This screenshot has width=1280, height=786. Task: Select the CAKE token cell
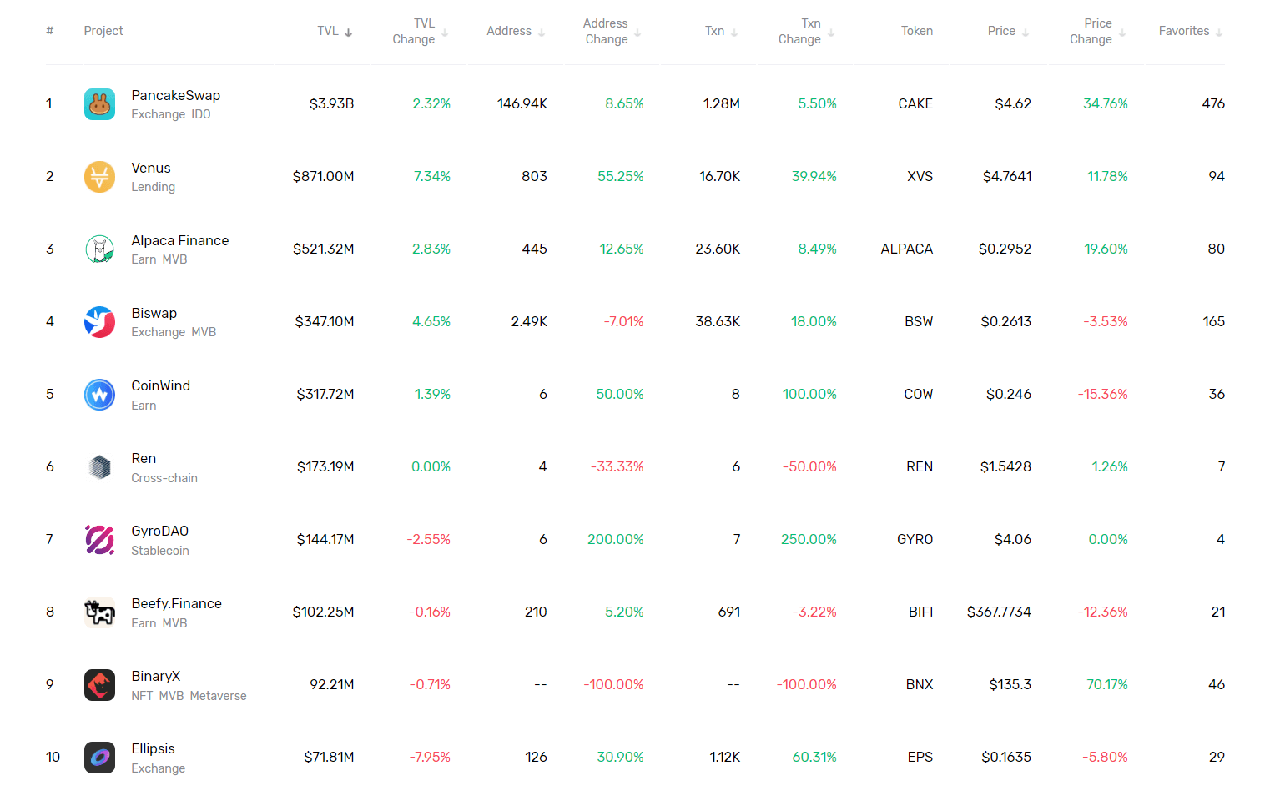coord(916,104)
